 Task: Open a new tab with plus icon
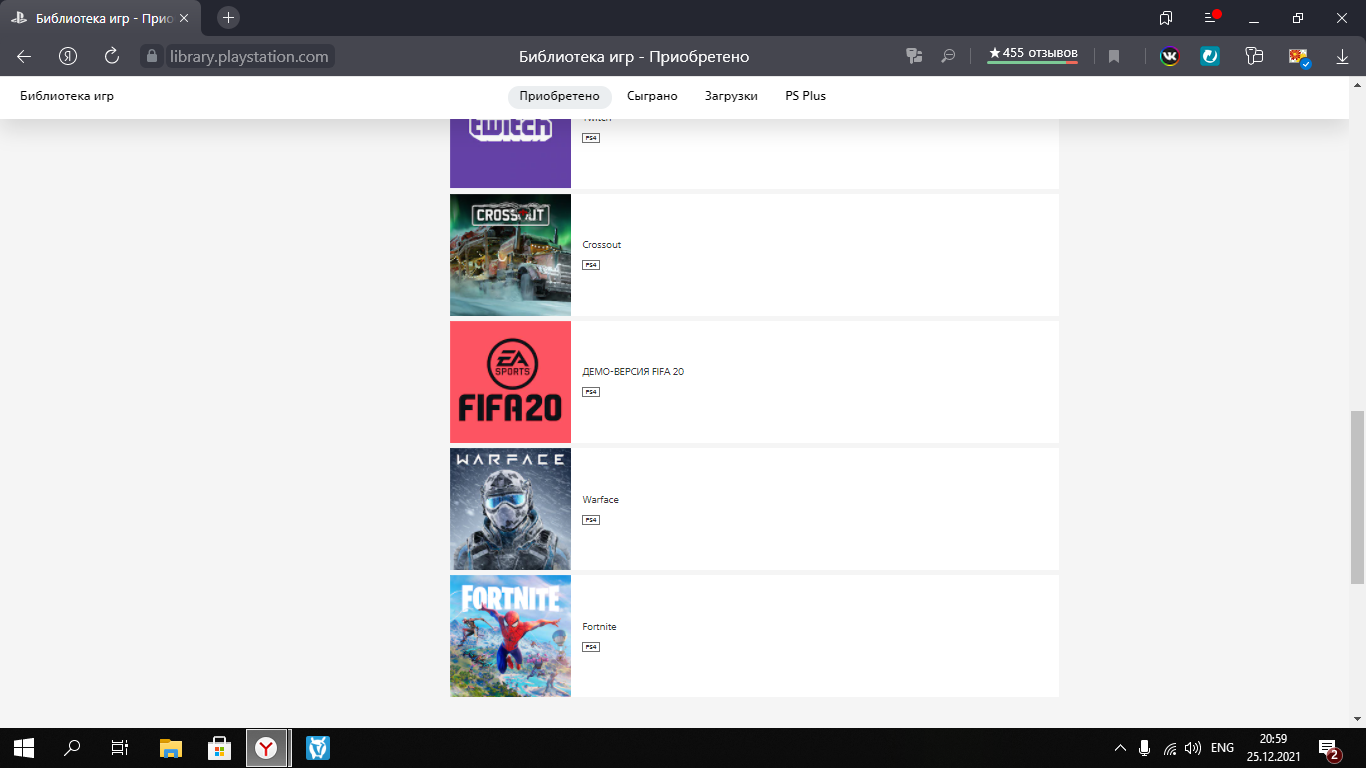(x=228, y=18)
